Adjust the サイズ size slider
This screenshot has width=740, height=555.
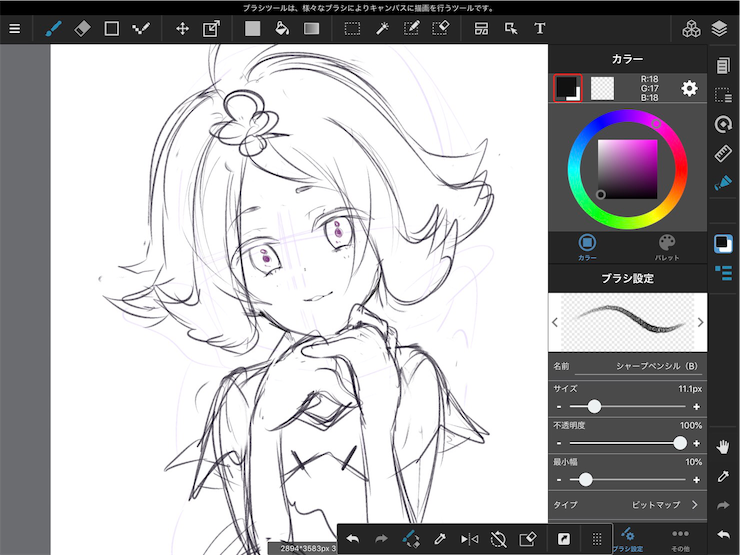pos(628,406)
